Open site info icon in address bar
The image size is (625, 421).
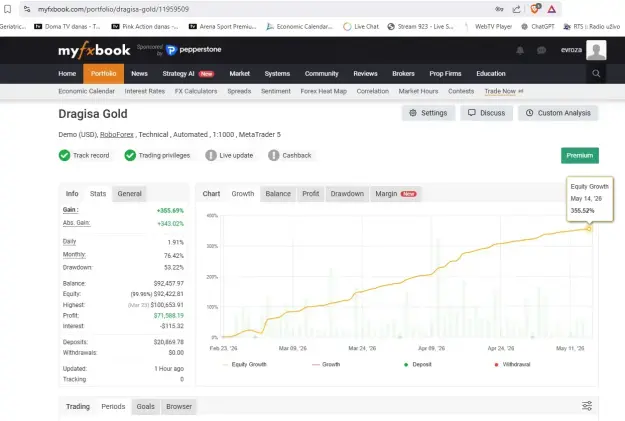point(27,9)
